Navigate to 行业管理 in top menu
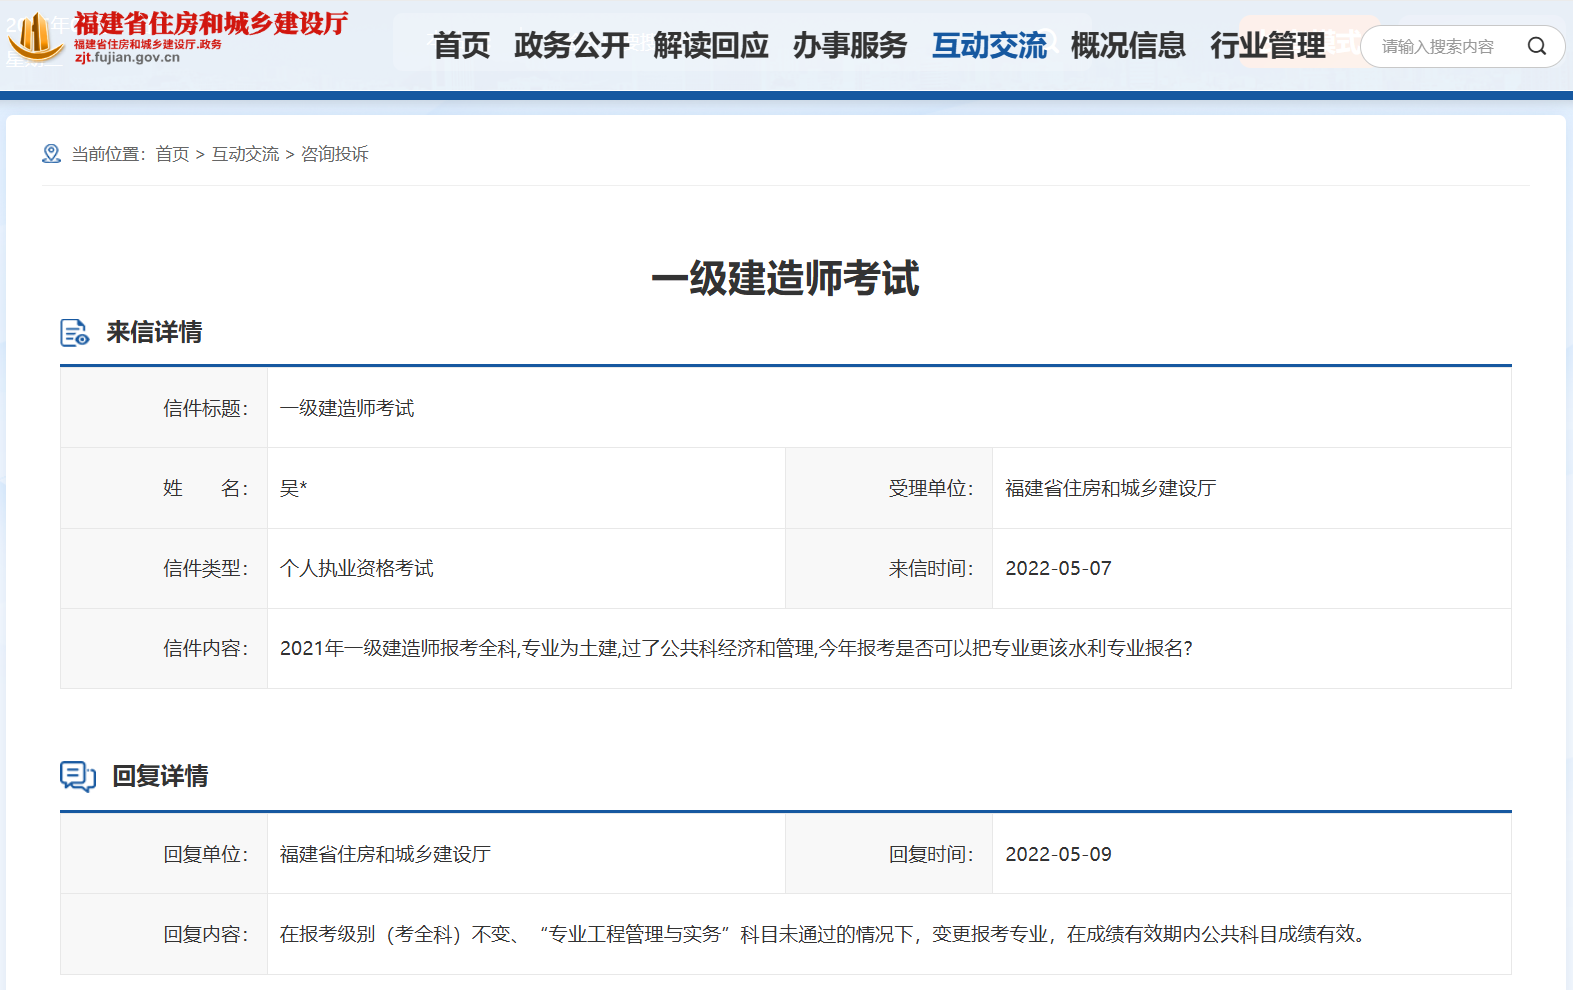This screenshot has width=1573, height=990. click(x=1267, y=46)
